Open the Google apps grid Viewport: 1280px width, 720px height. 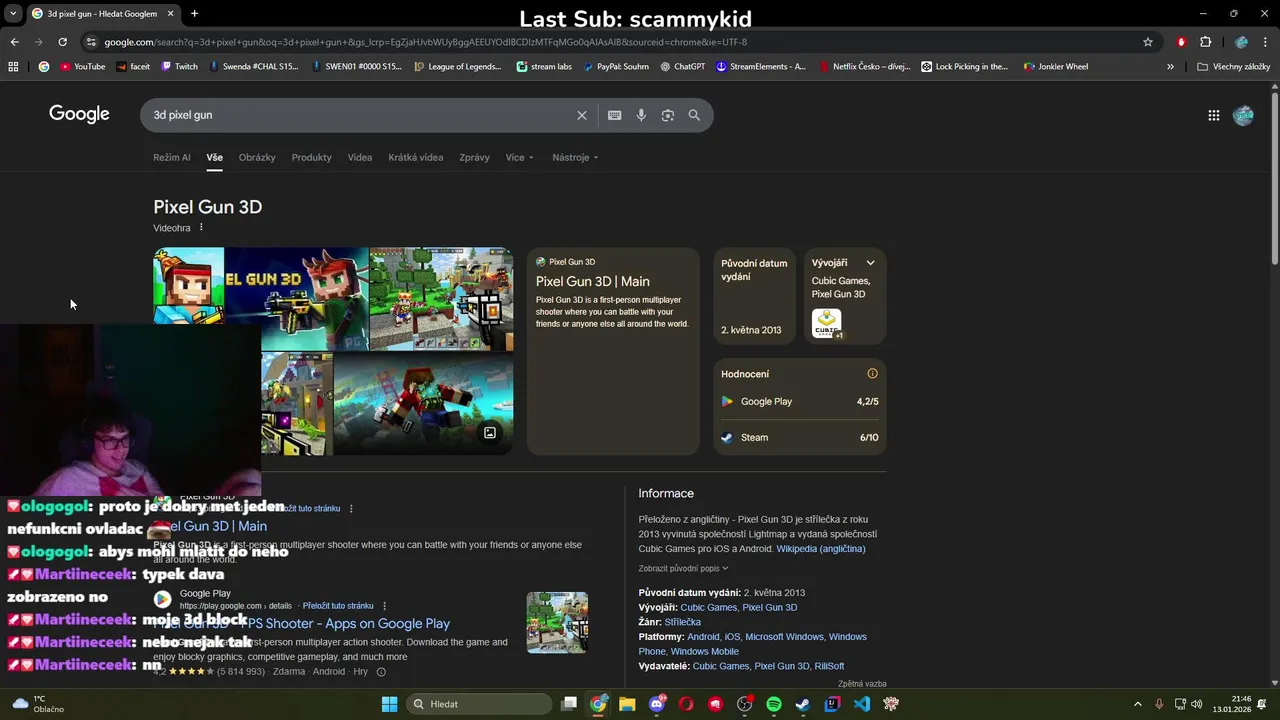click(x=1213, y=115)
